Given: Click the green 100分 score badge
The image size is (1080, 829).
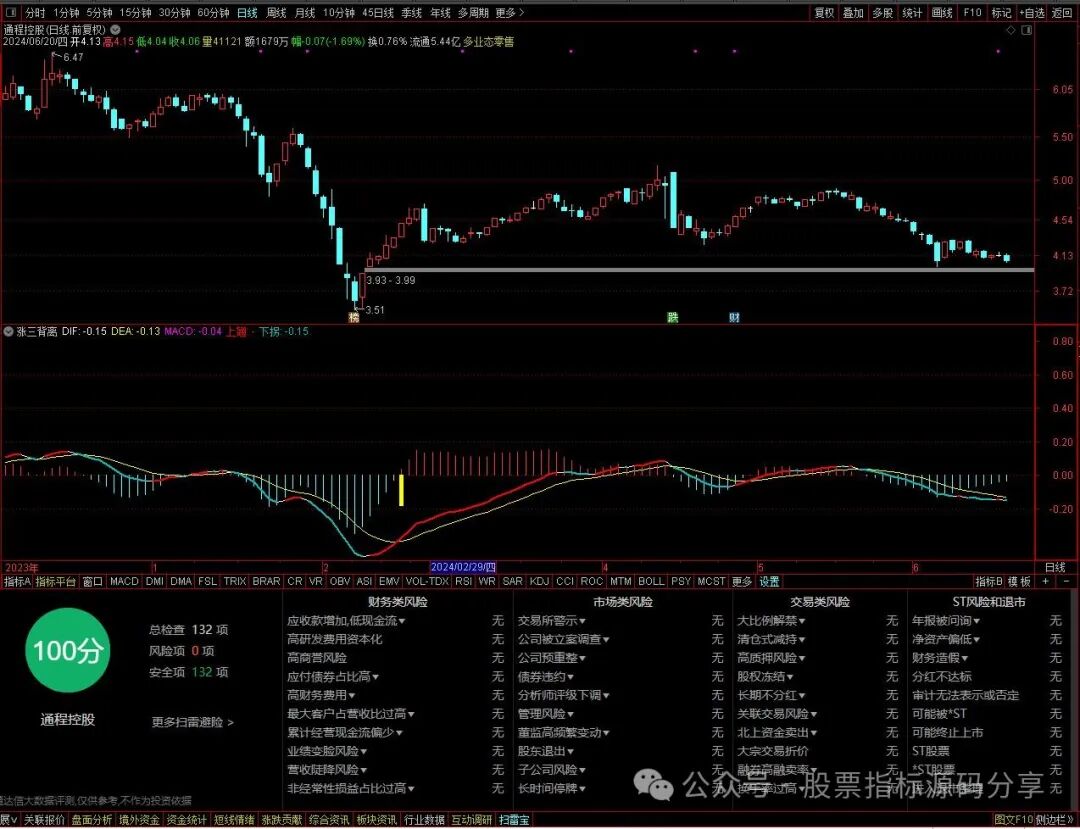Looking at the screenshot, I should [68, 651].
